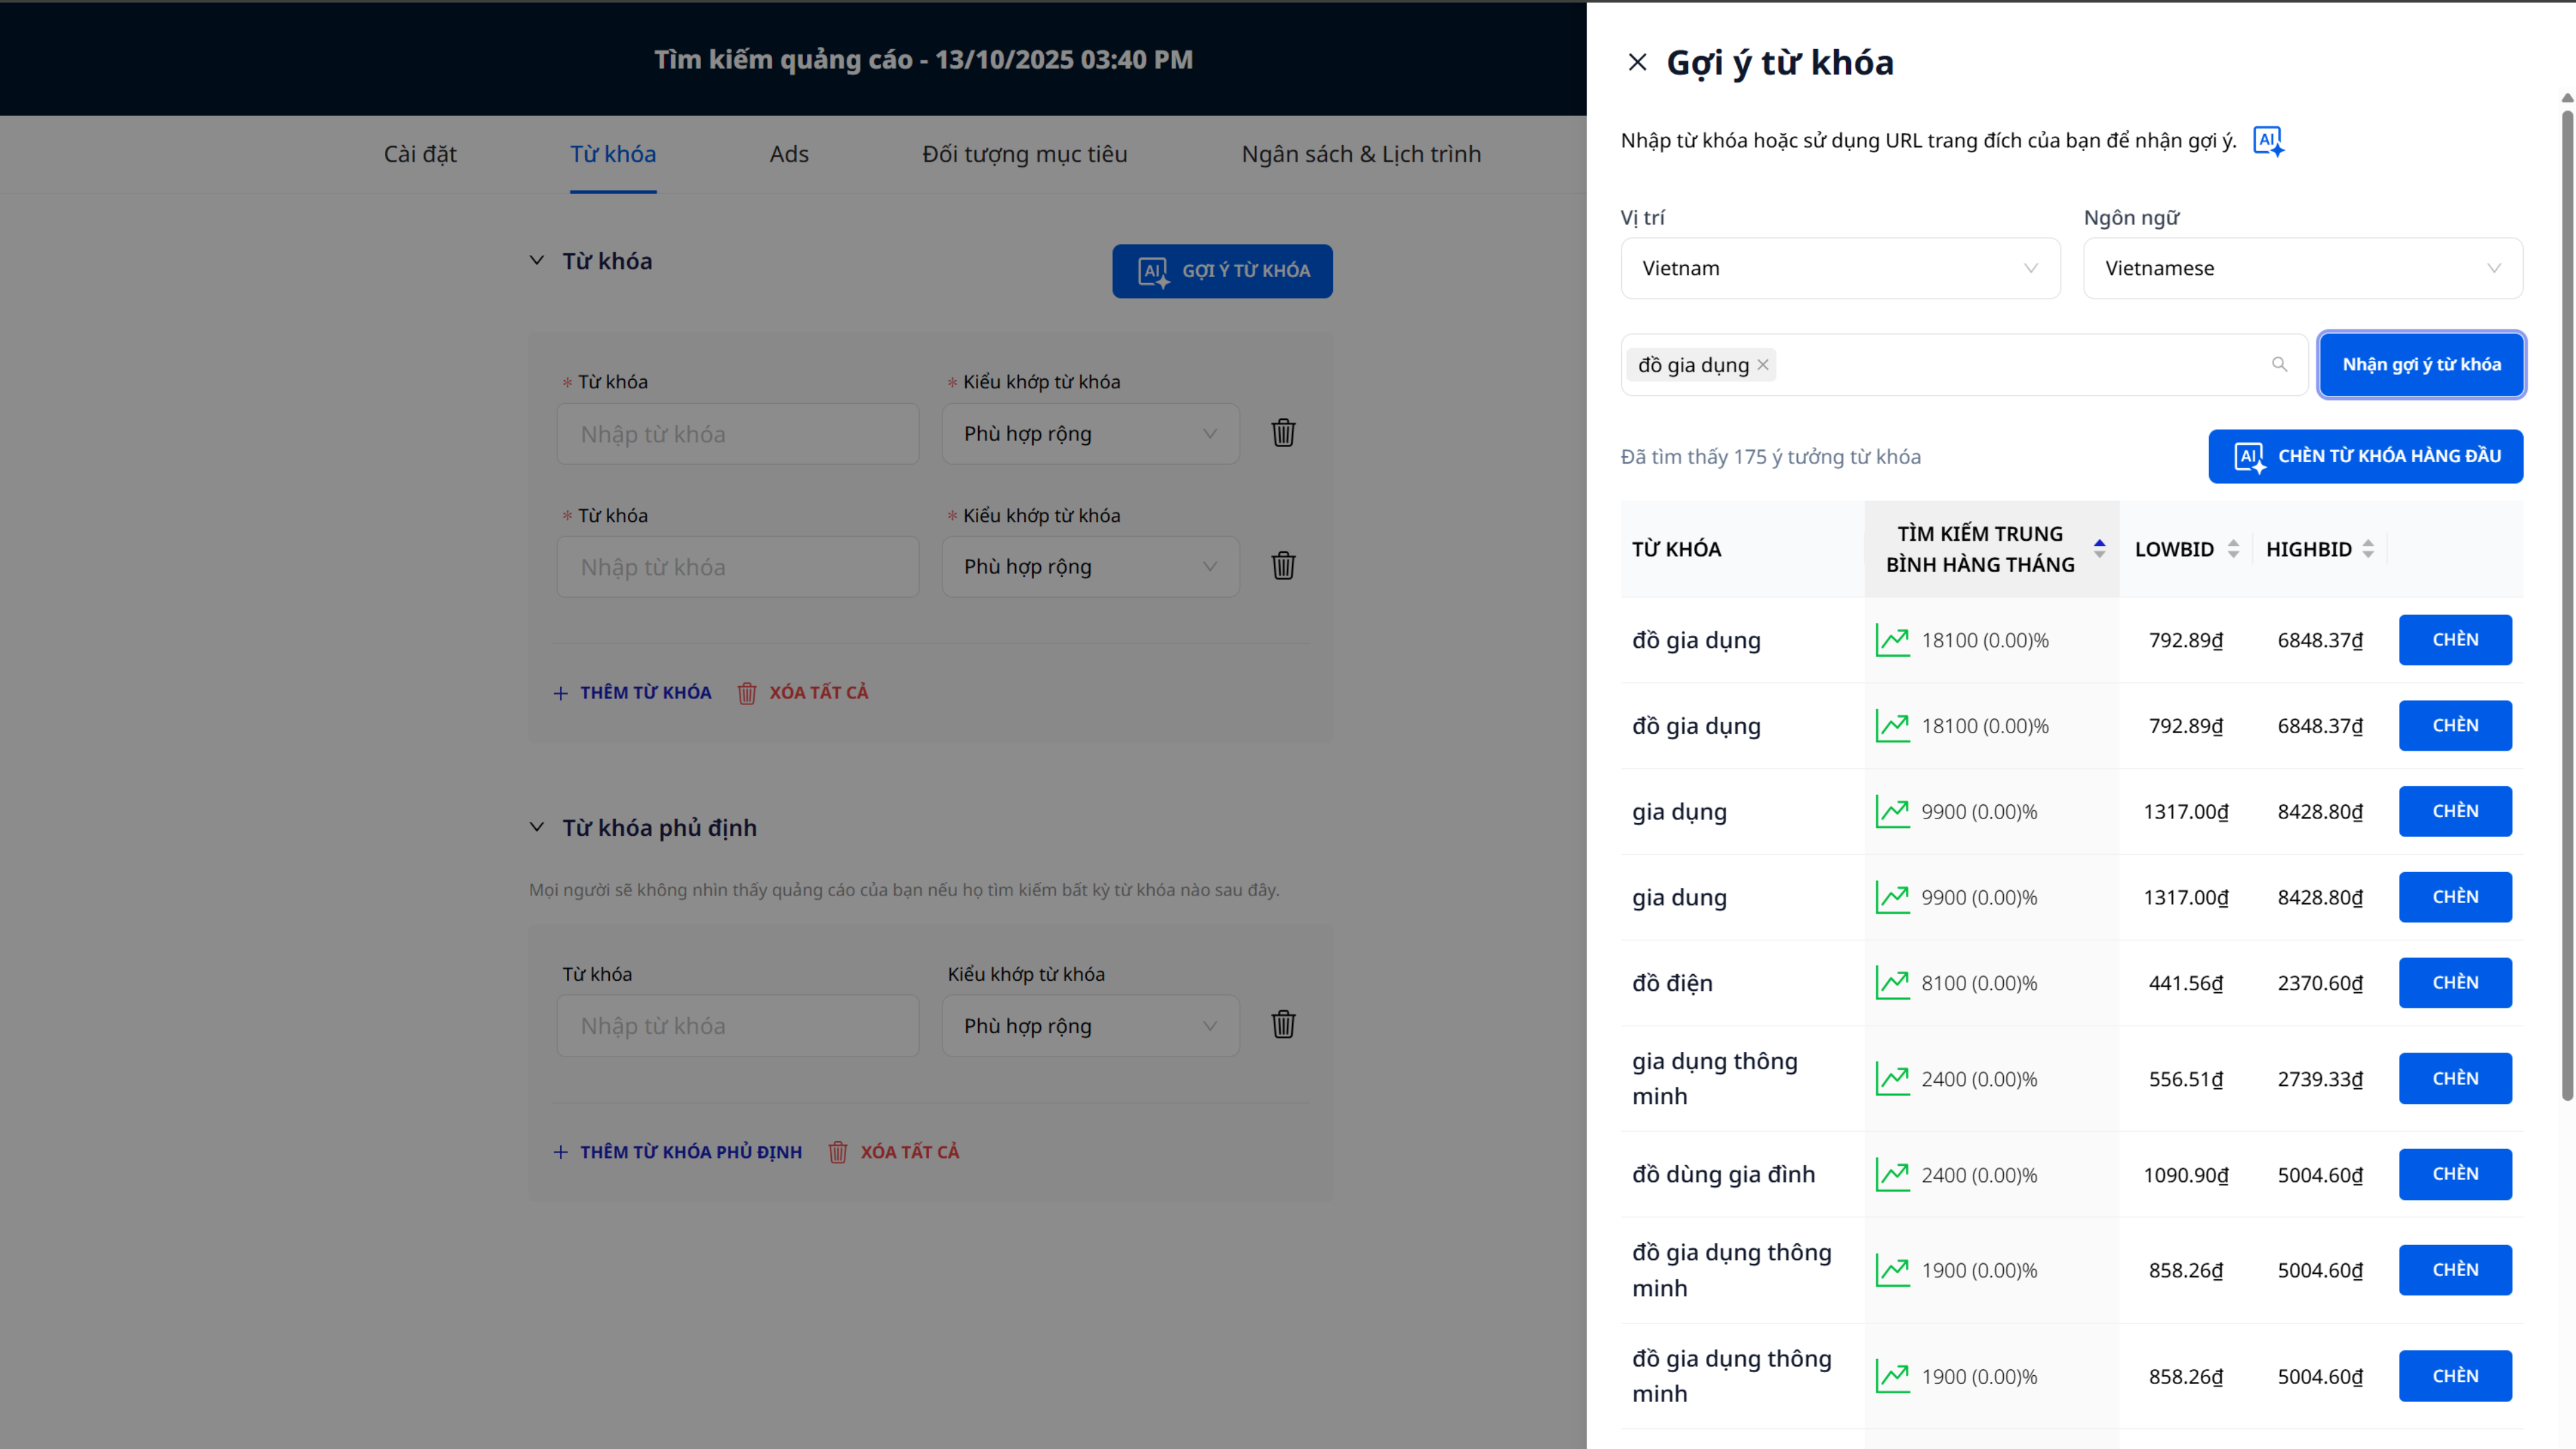Open the Ngân sách & Lịch trình tab
2576x1449 pixels.
(x=1360, y=154)
